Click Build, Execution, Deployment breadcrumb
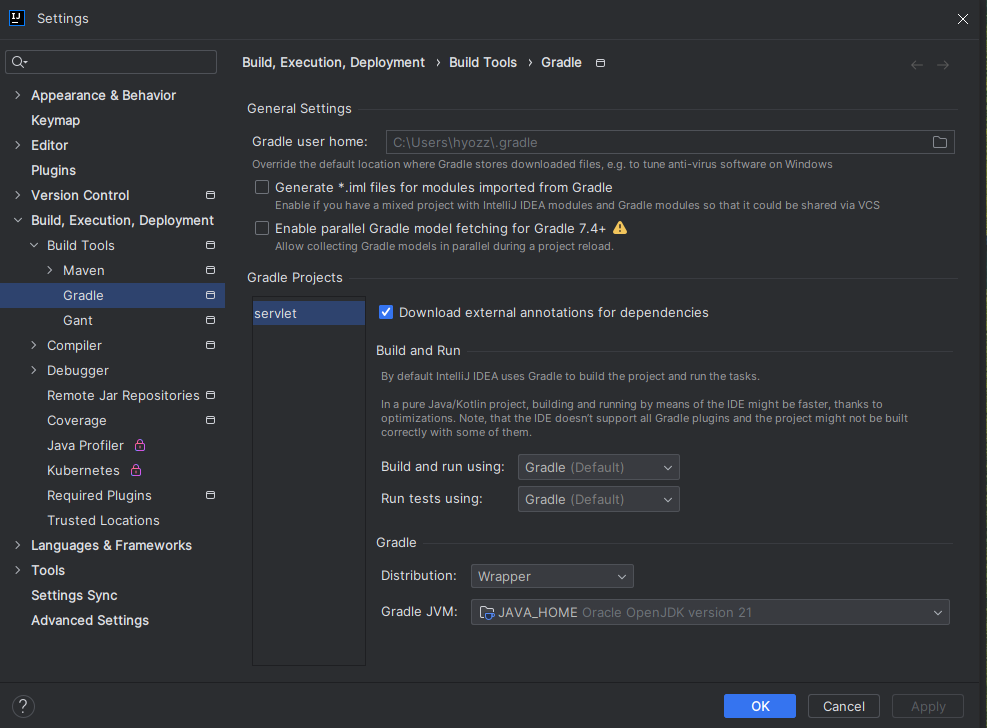 tap(334, 62)
